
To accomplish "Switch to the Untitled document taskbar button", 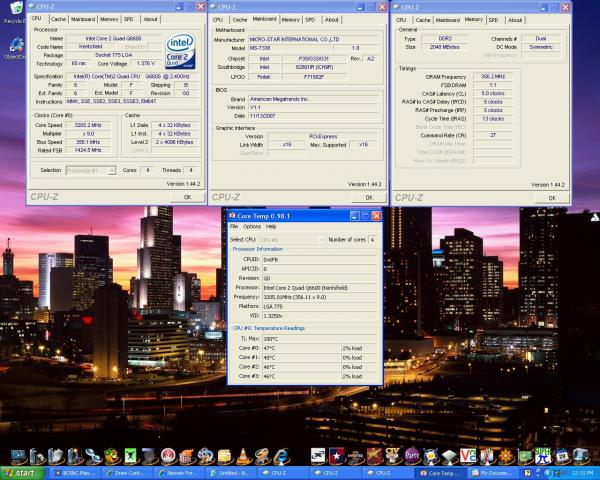I will pyautogui.click(x=232, y=473).
